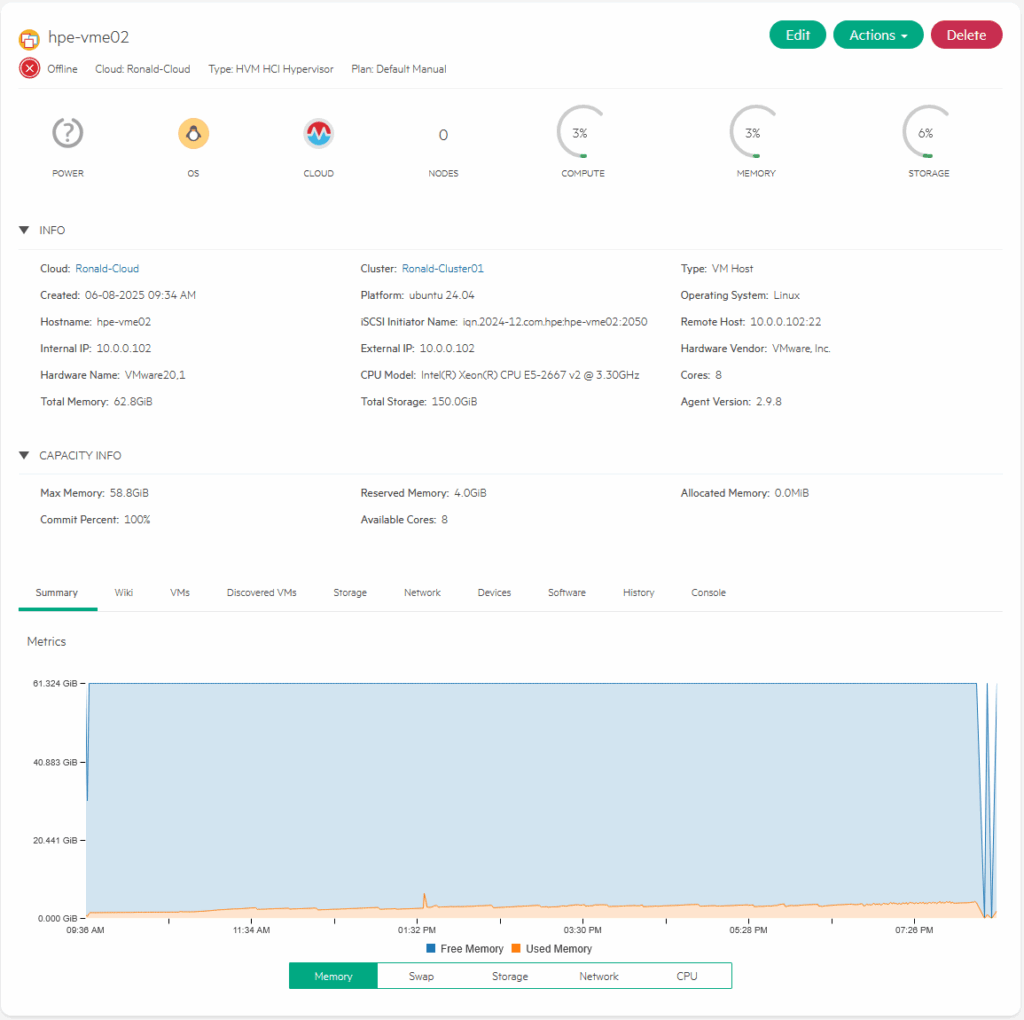The height and width of the screenshot is (1020, 1024).
Task: Switch metrics chart to Swap
Action: point(421,976)
